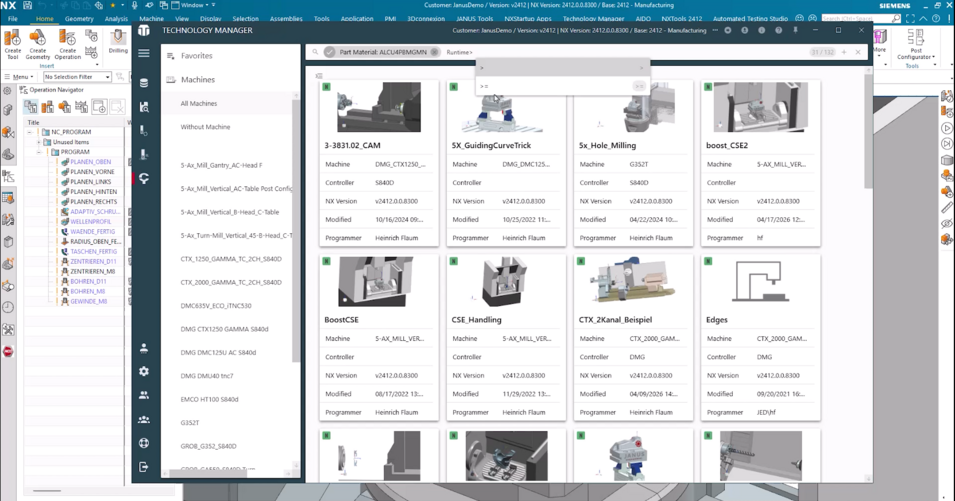Click the three dots icon in Technology Manager header
This screenshot has height=501, width=955.
715,30
